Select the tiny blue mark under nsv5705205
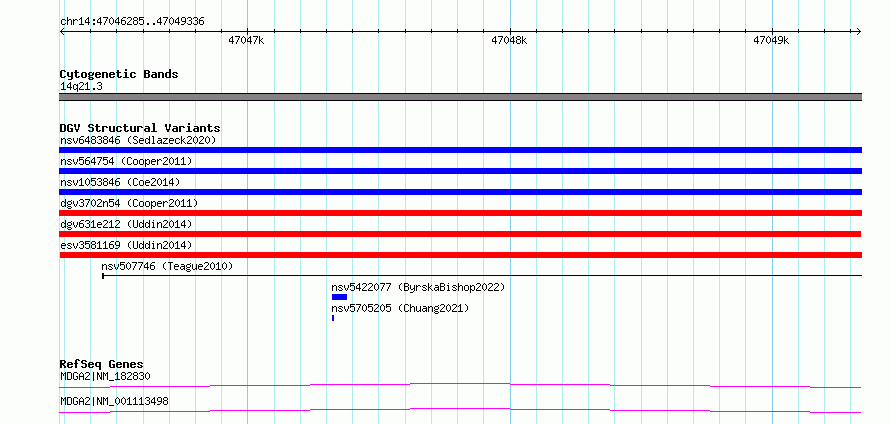This screenshot has height=424, width=890. (333, 318)
